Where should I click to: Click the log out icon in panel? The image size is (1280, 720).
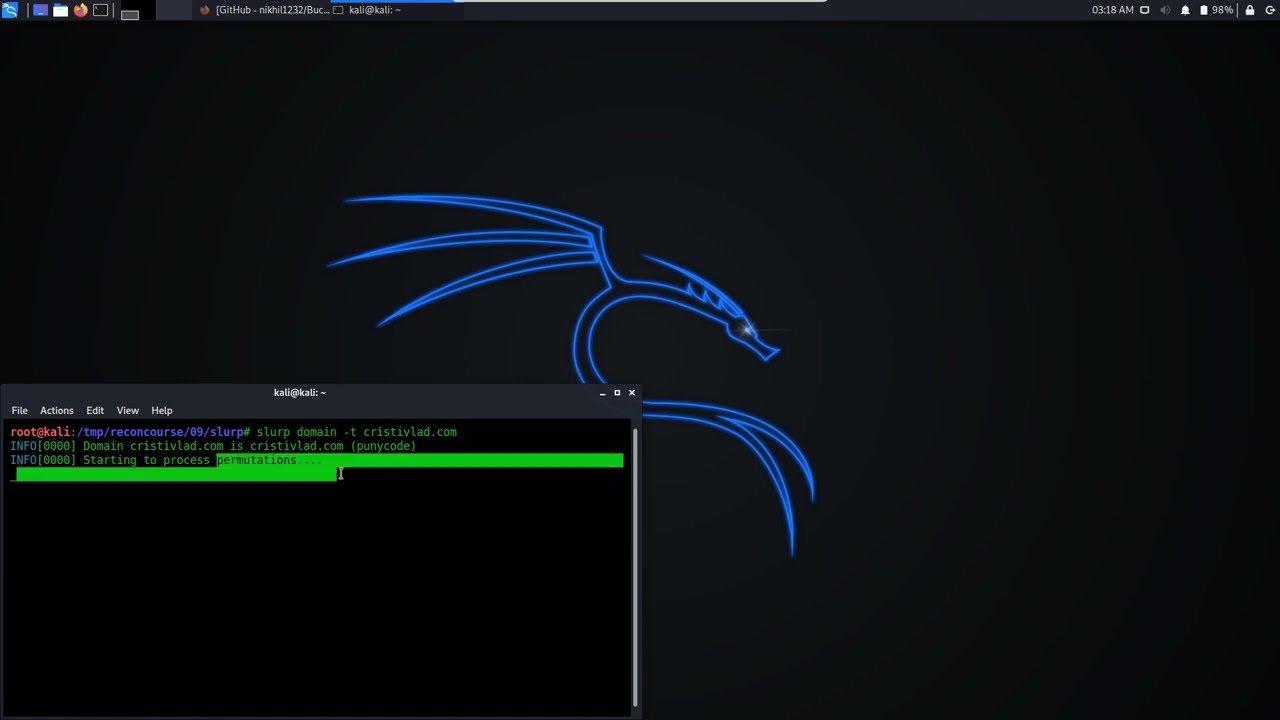tap(1269, 10)
